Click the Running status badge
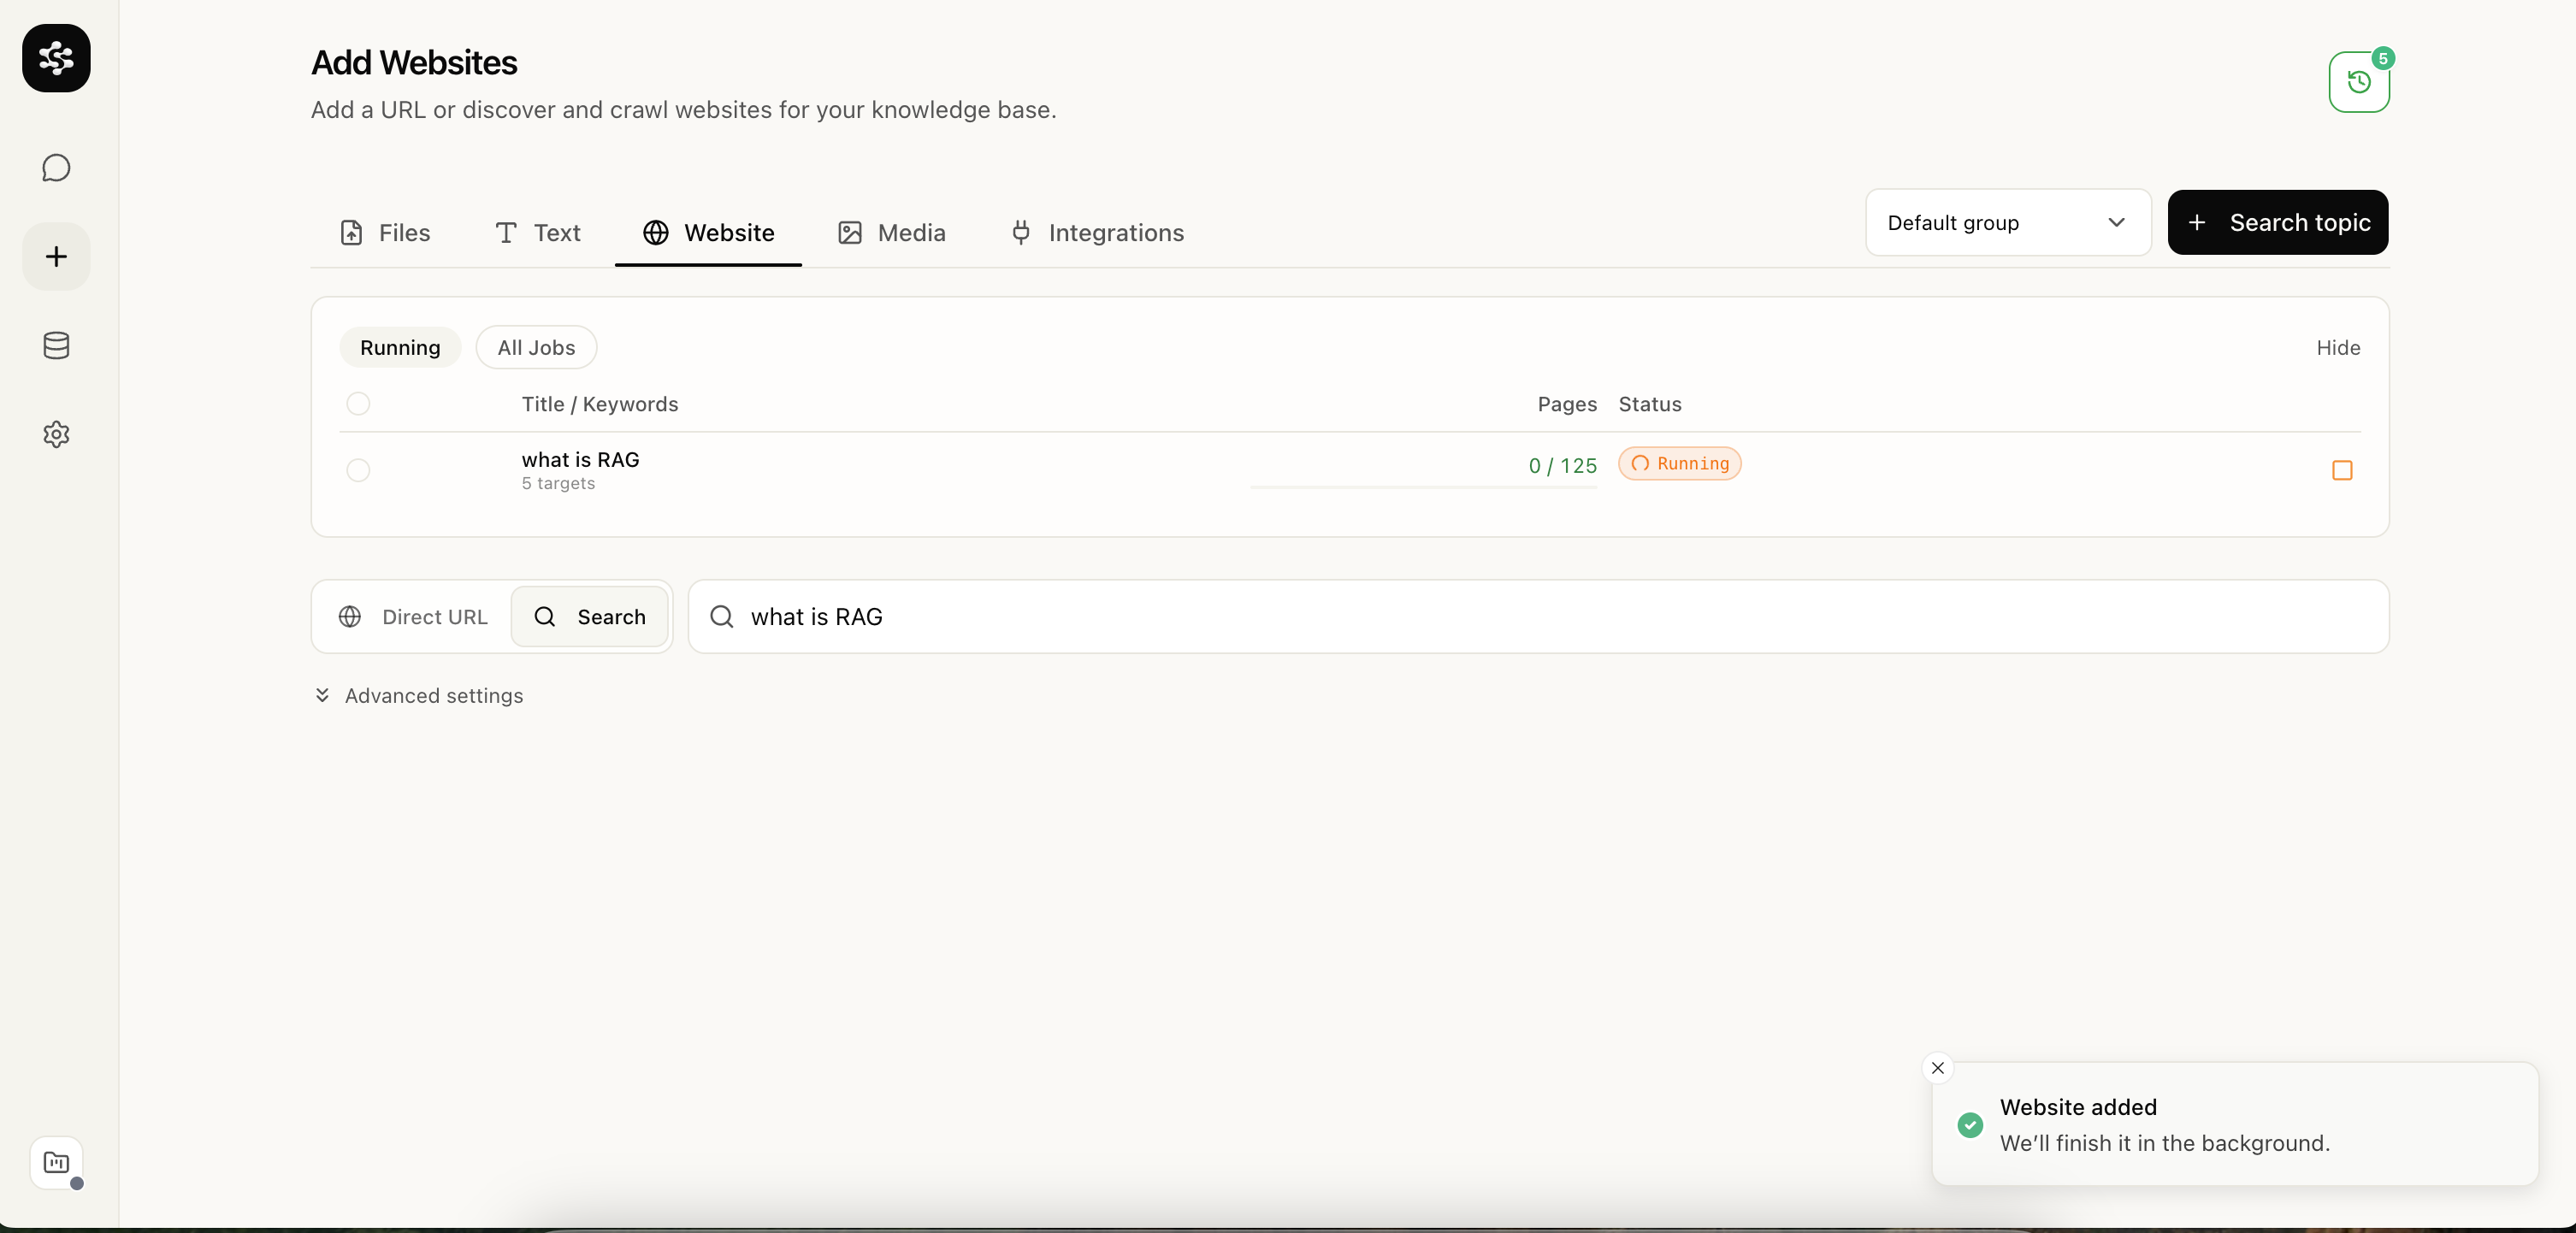2576x1233 pixels. pyautogui.click(x=1680, y=464)
